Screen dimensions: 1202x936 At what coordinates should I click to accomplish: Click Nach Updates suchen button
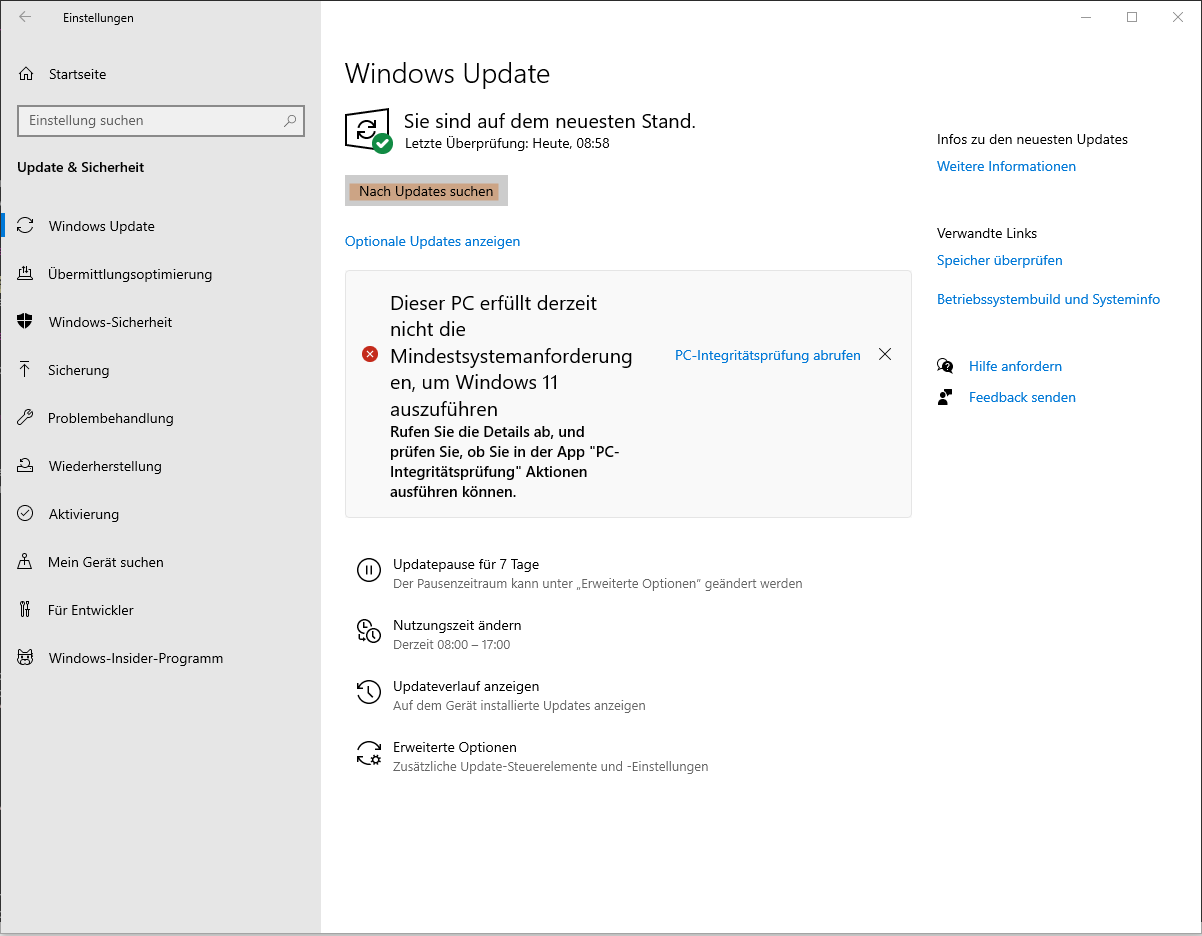coord(426,191)
